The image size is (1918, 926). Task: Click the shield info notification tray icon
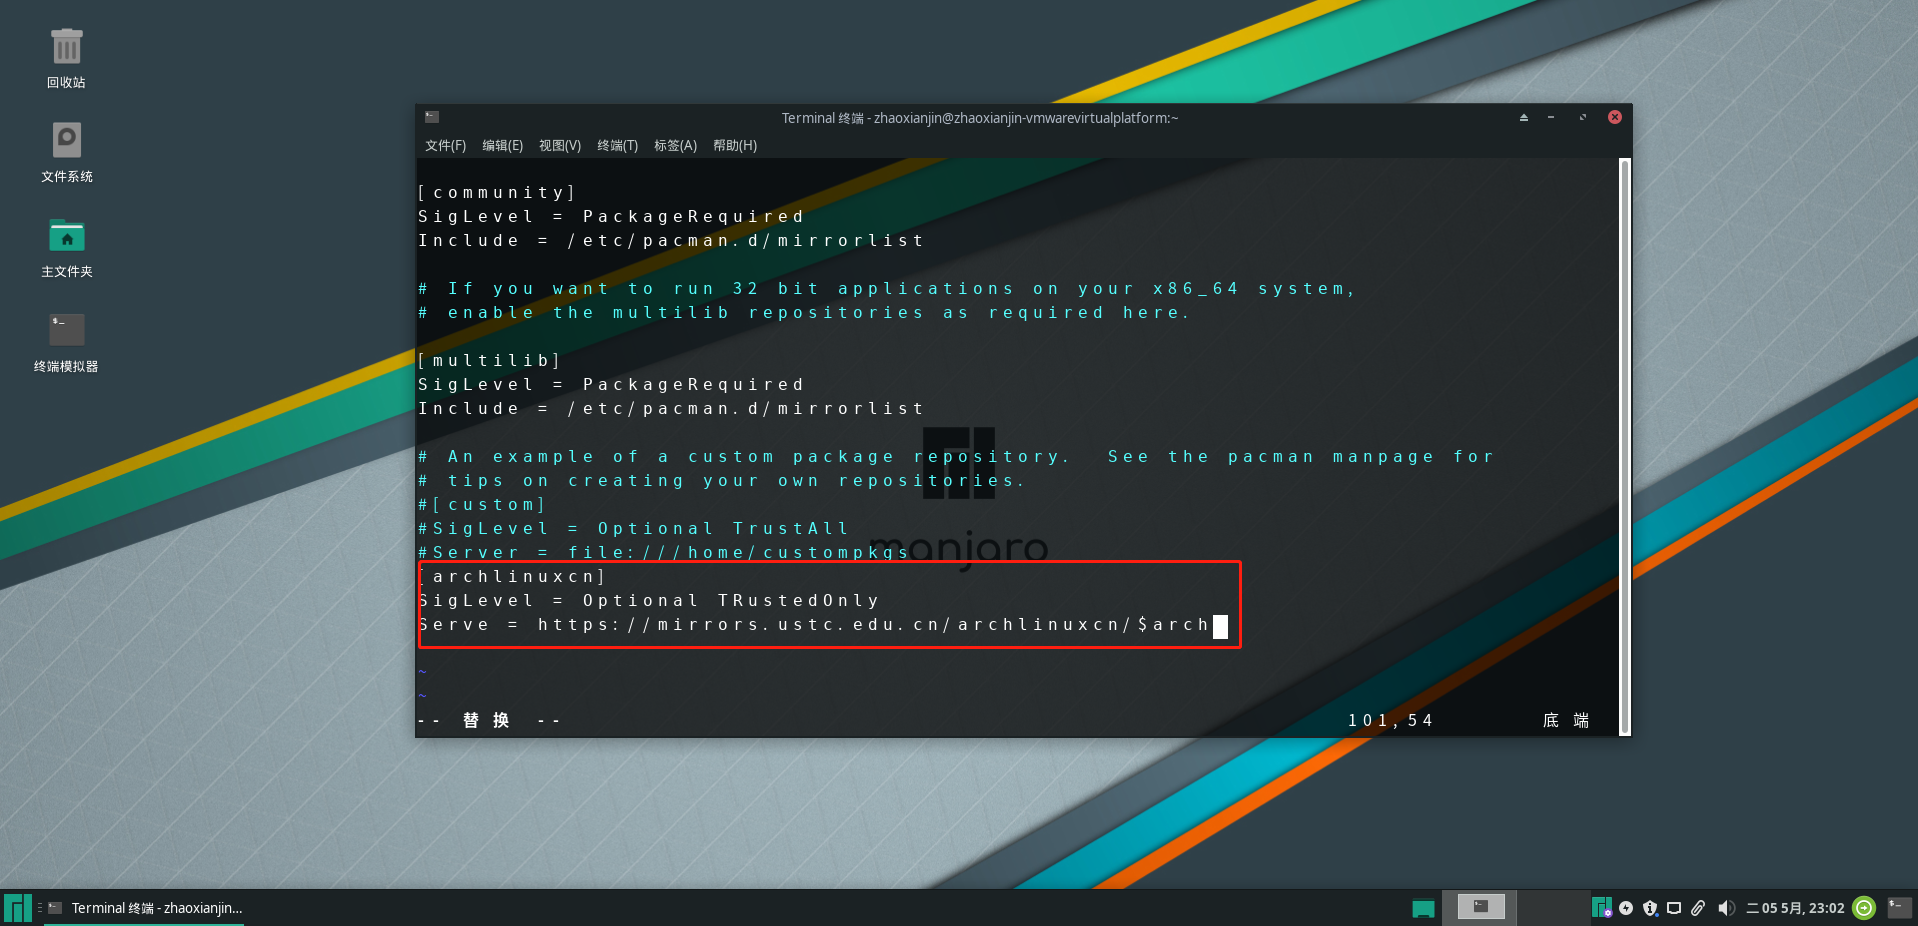(x=1650, y=908)
